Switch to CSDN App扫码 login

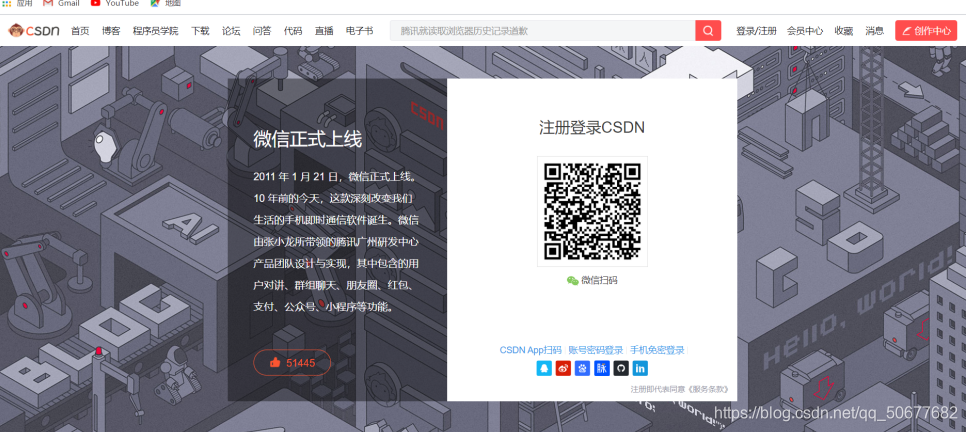coord(531,350)
